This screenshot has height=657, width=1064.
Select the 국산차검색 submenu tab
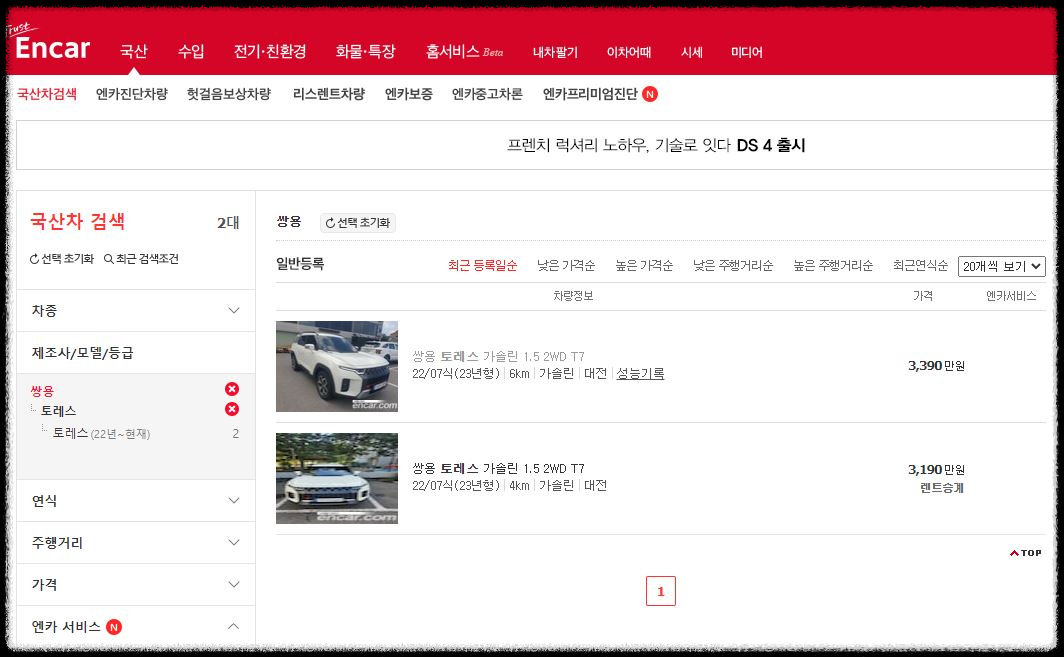[47, 94]
